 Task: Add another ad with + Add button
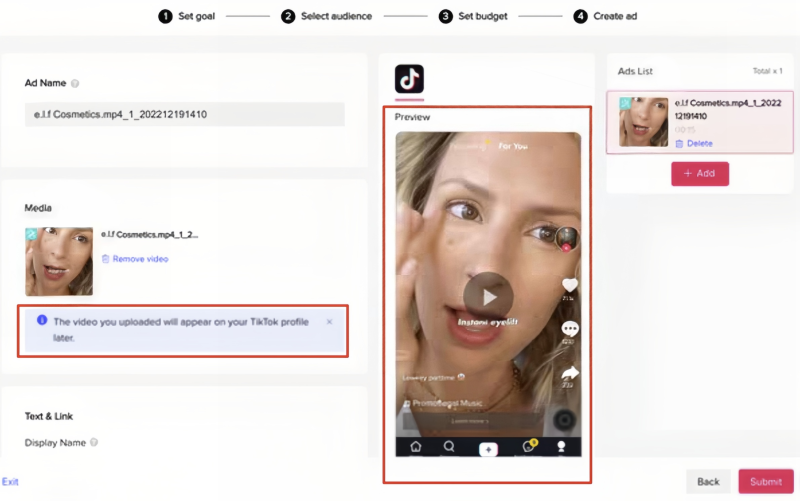click(x=700, y=173)
